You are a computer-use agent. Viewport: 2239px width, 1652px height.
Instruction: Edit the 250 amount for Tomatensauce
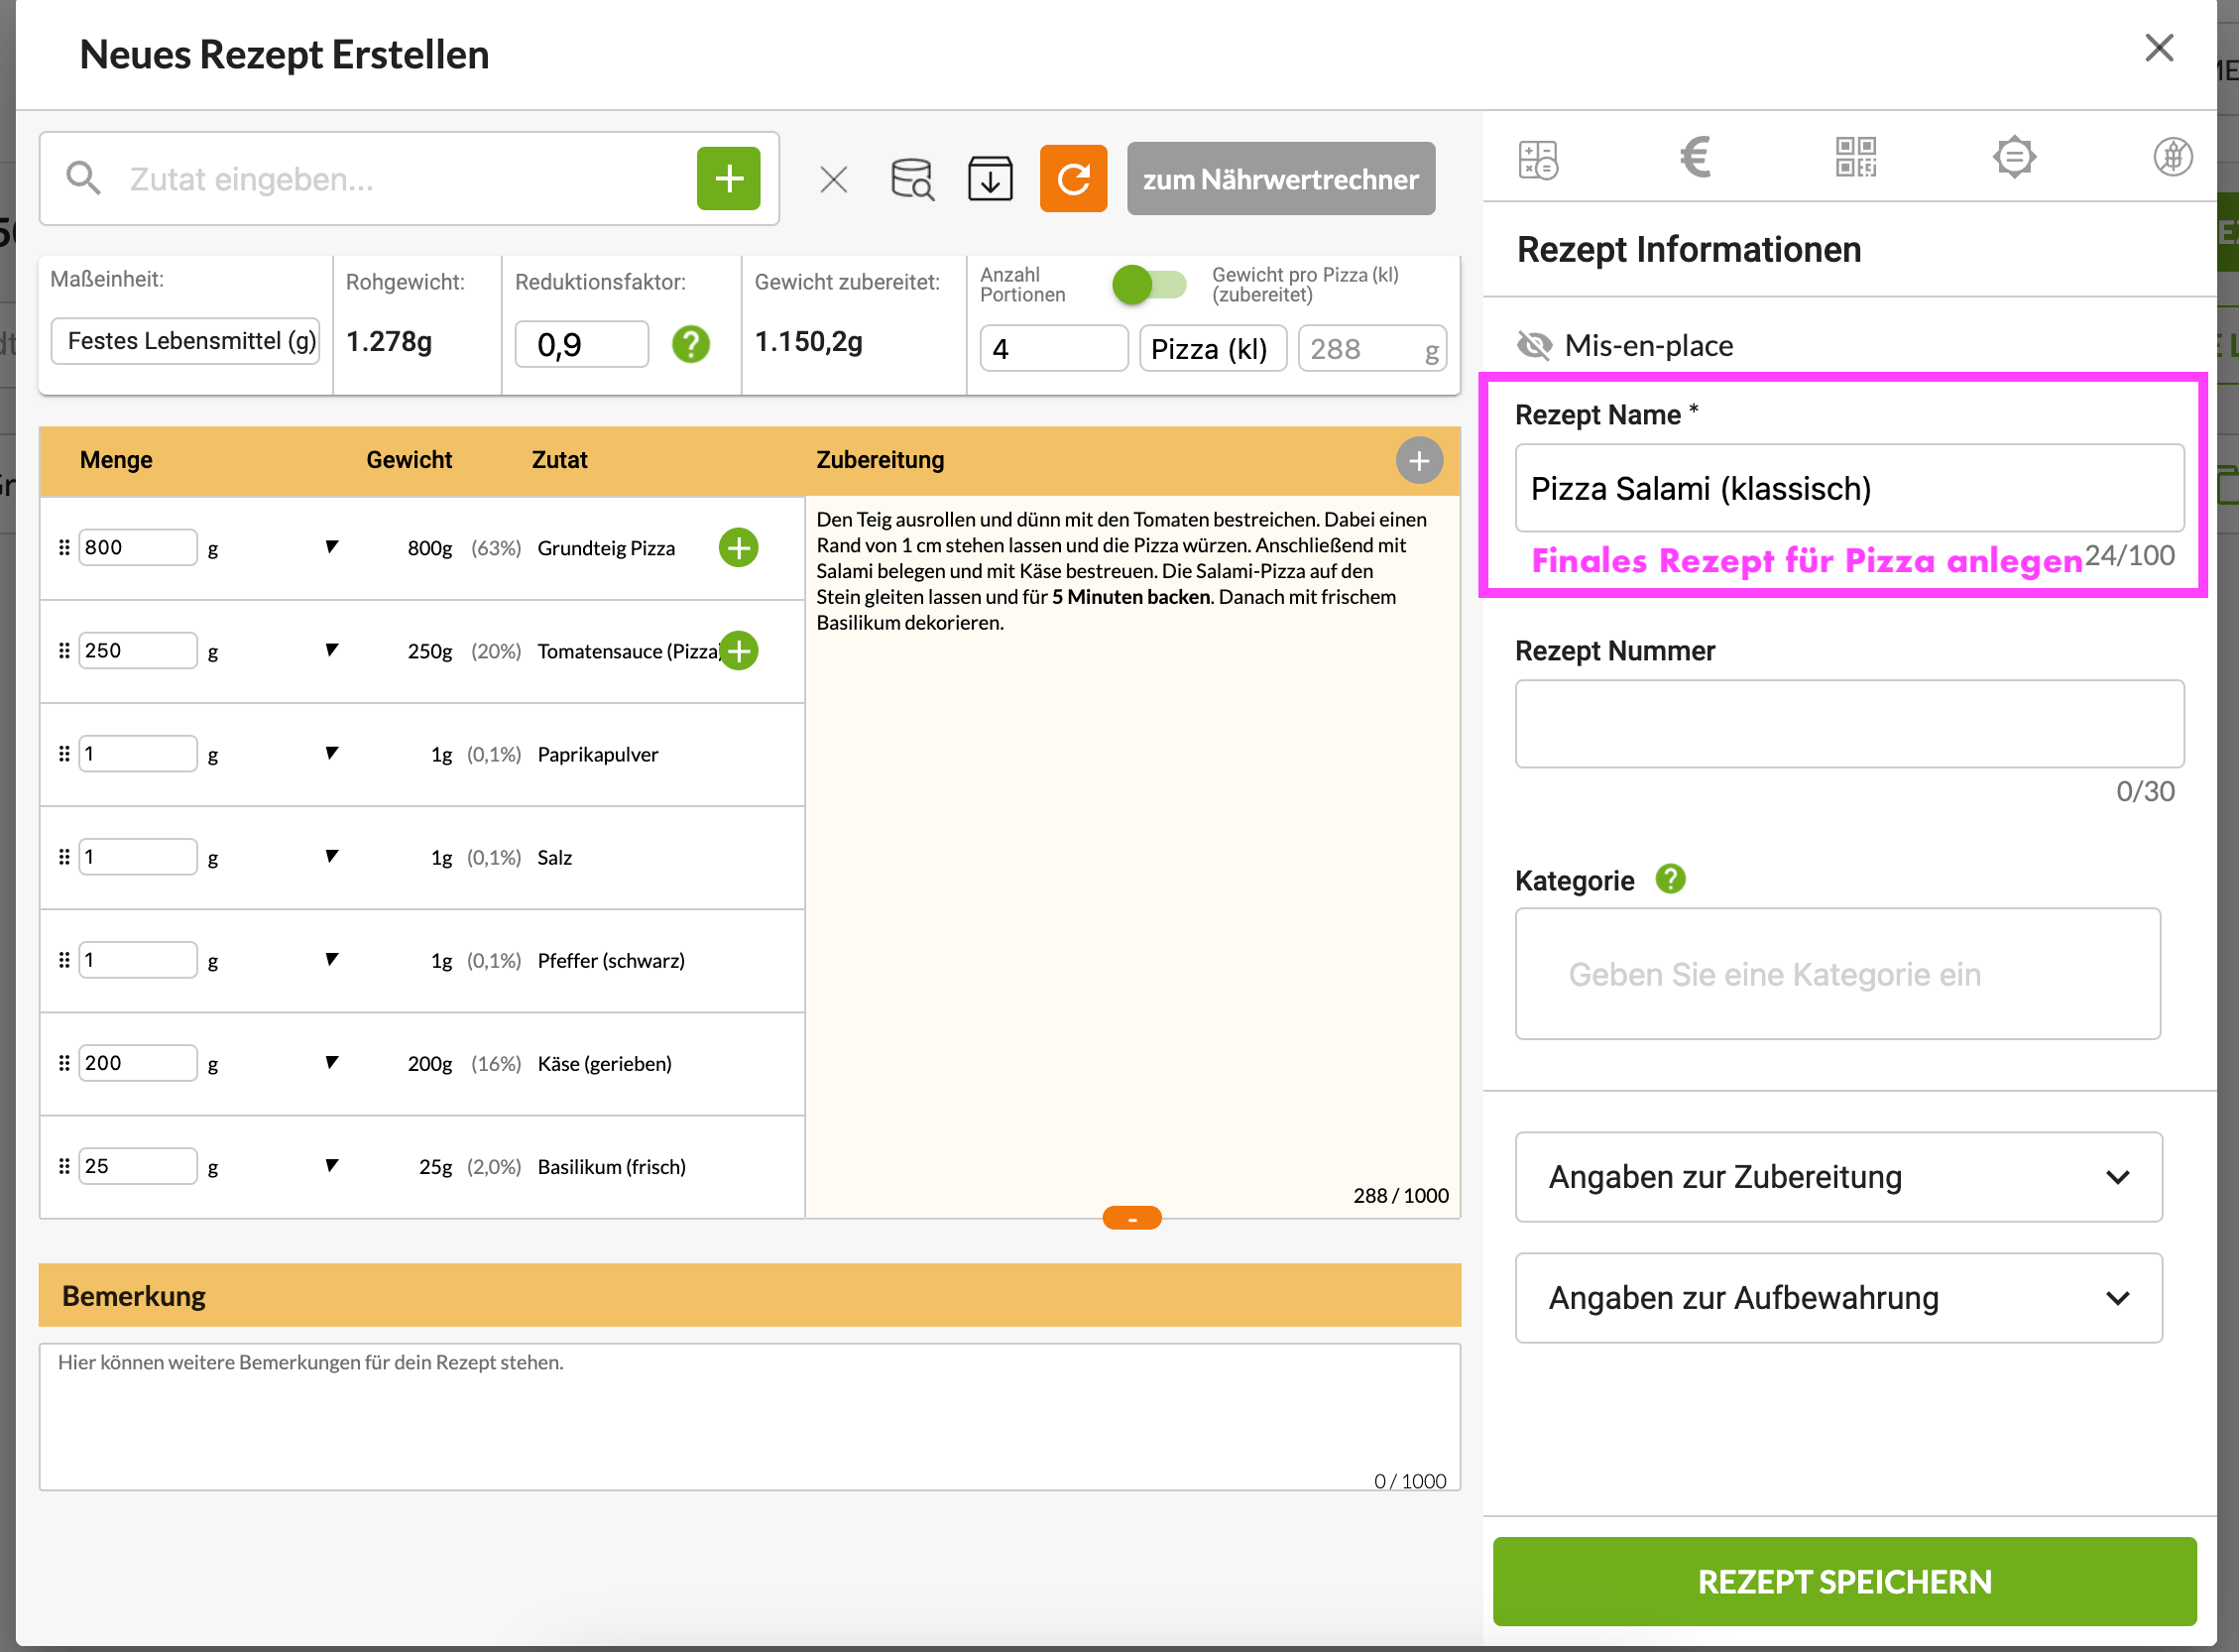[x=137, y=651]
